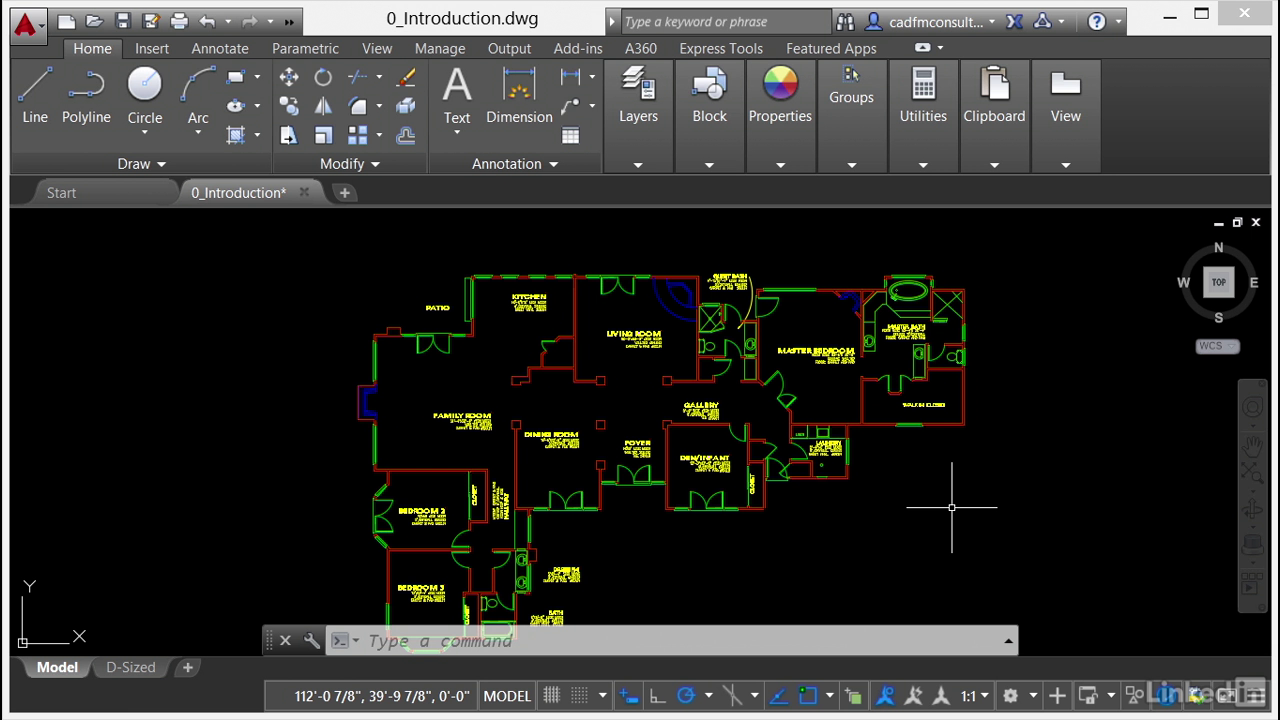Select the Line drawing tool
Viewport: 1280px width, 720px height.
click(35, 96)
